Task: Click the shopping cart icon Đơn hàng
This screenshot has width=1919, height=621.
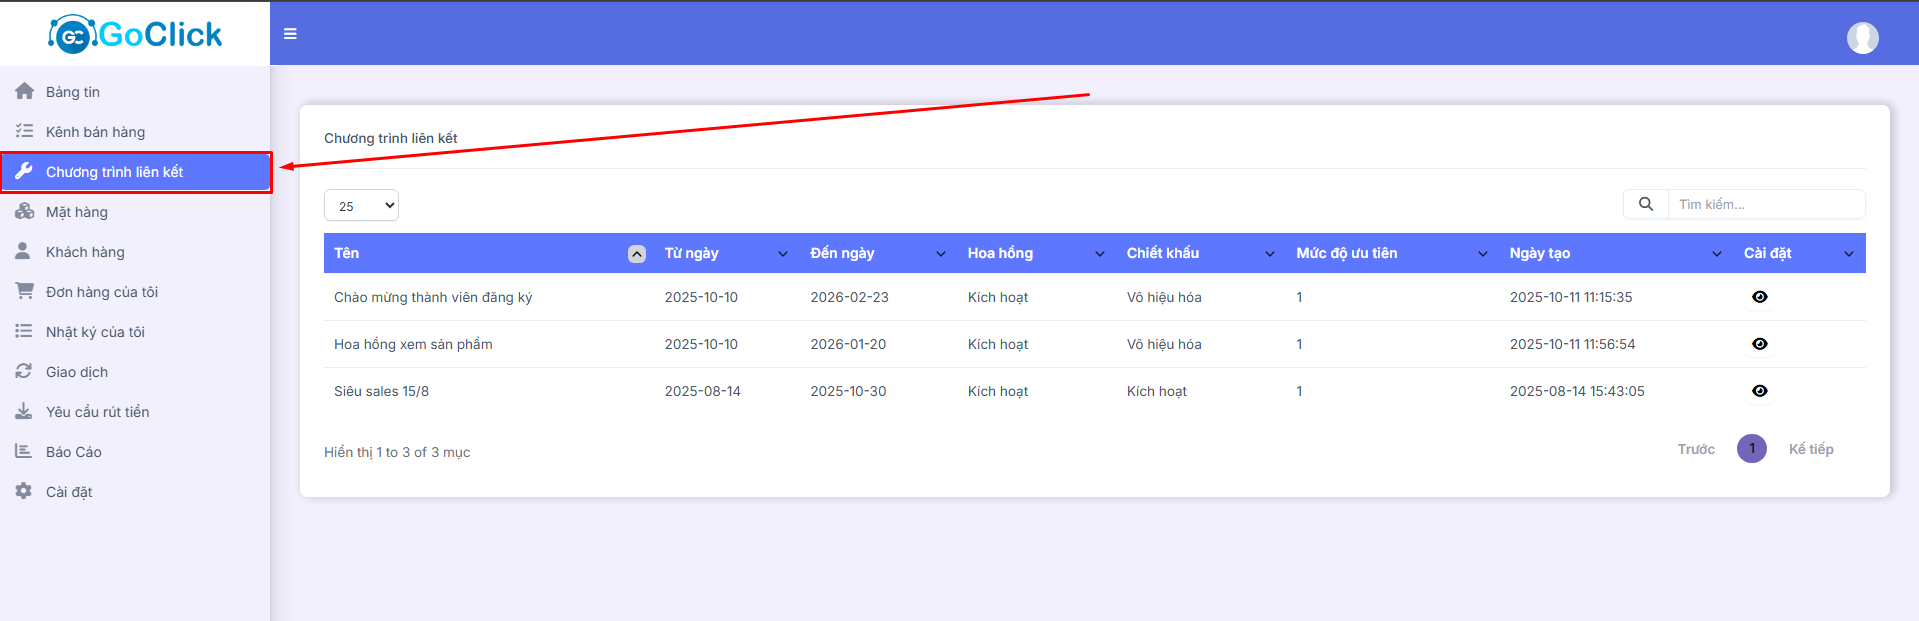Action: [24, 291]
